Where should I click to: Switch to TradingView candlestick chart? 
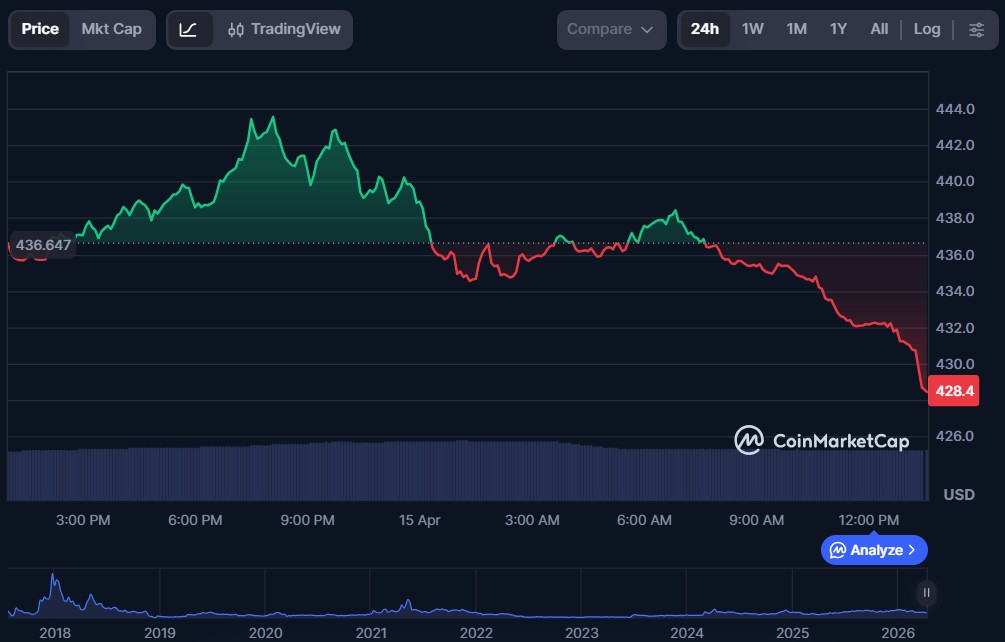283,30
